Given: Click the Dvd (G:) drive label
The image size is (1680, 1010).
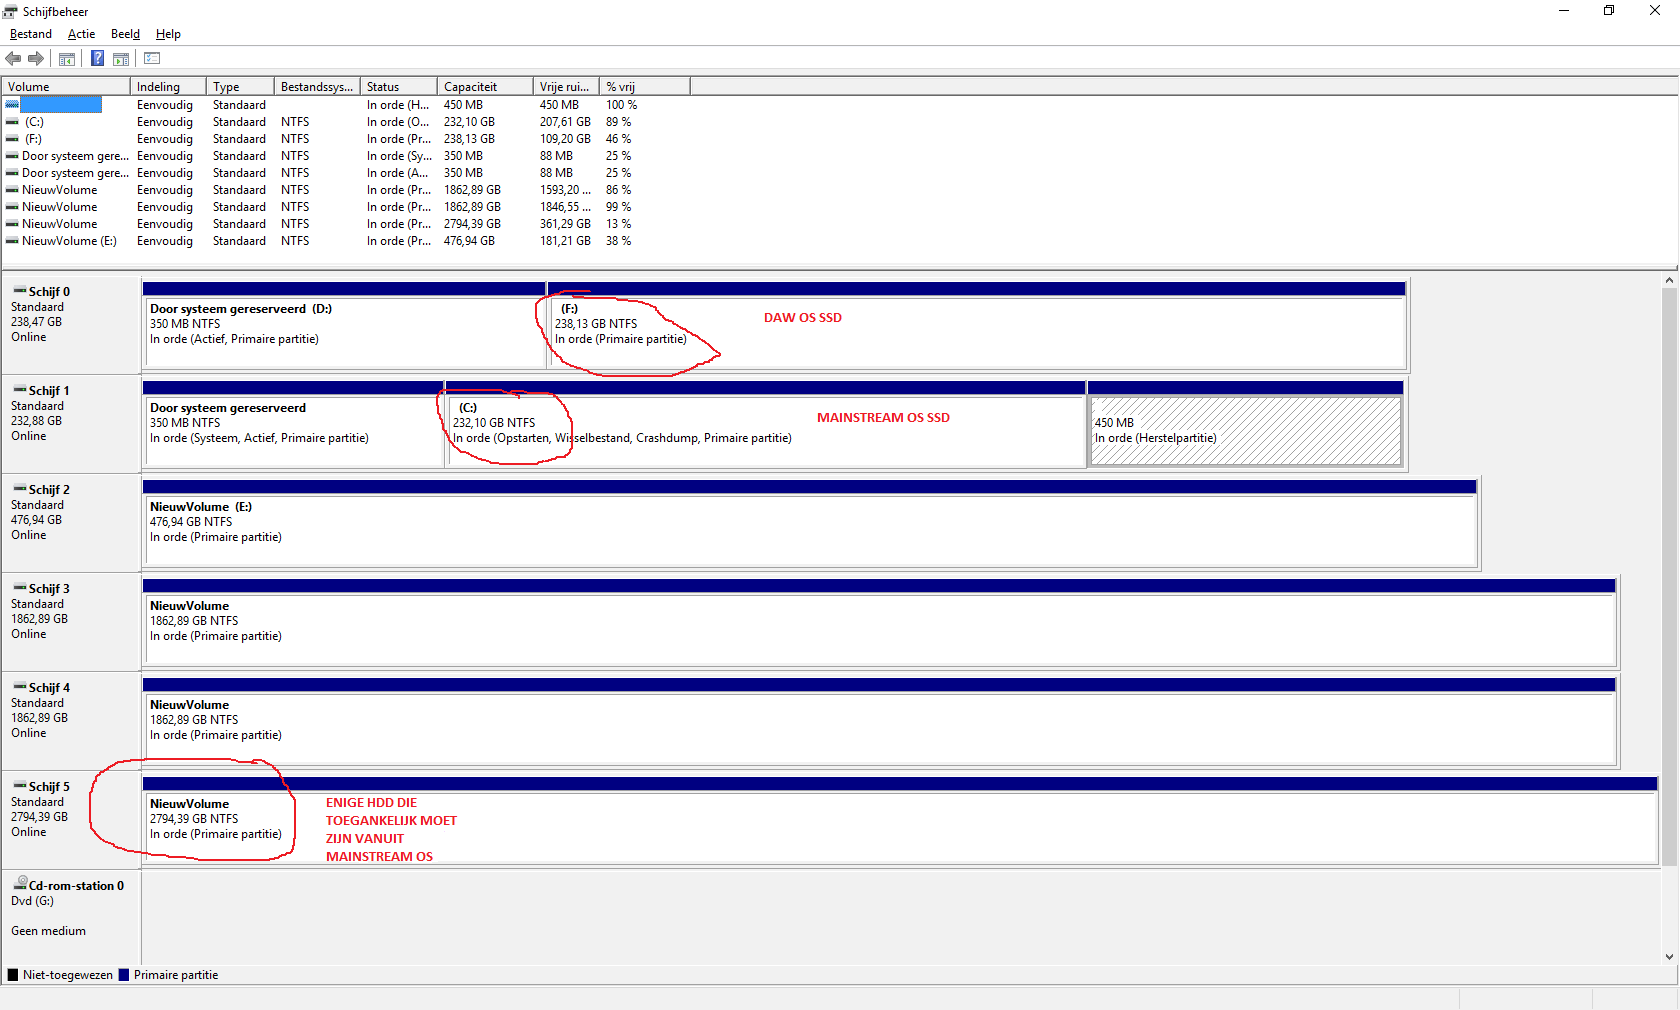Looking at the screenshot, I should [x=32, y=901].
